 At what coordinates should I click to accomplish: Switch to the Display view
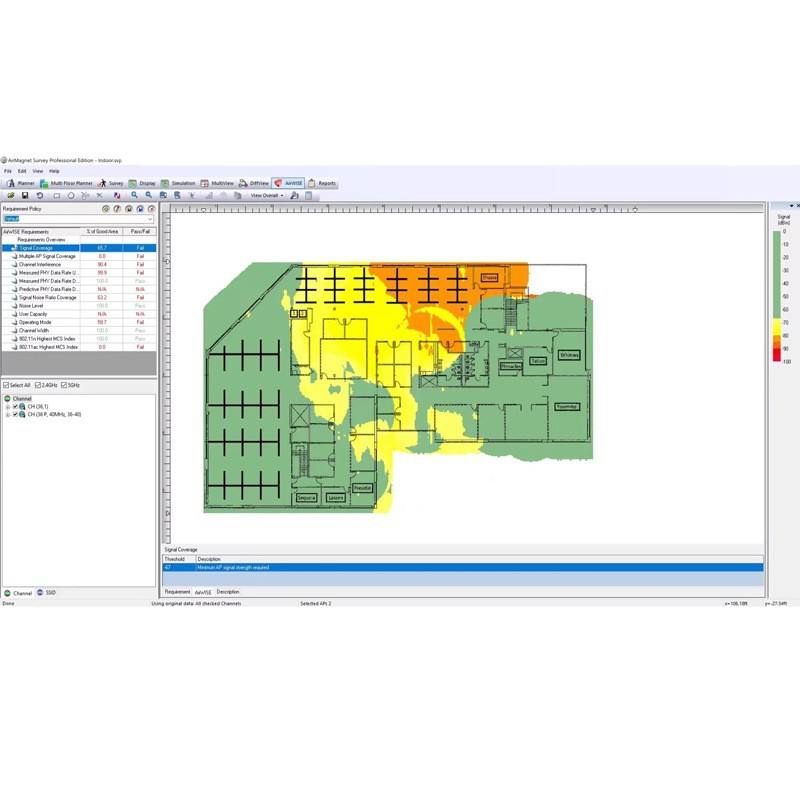(142, 183)
